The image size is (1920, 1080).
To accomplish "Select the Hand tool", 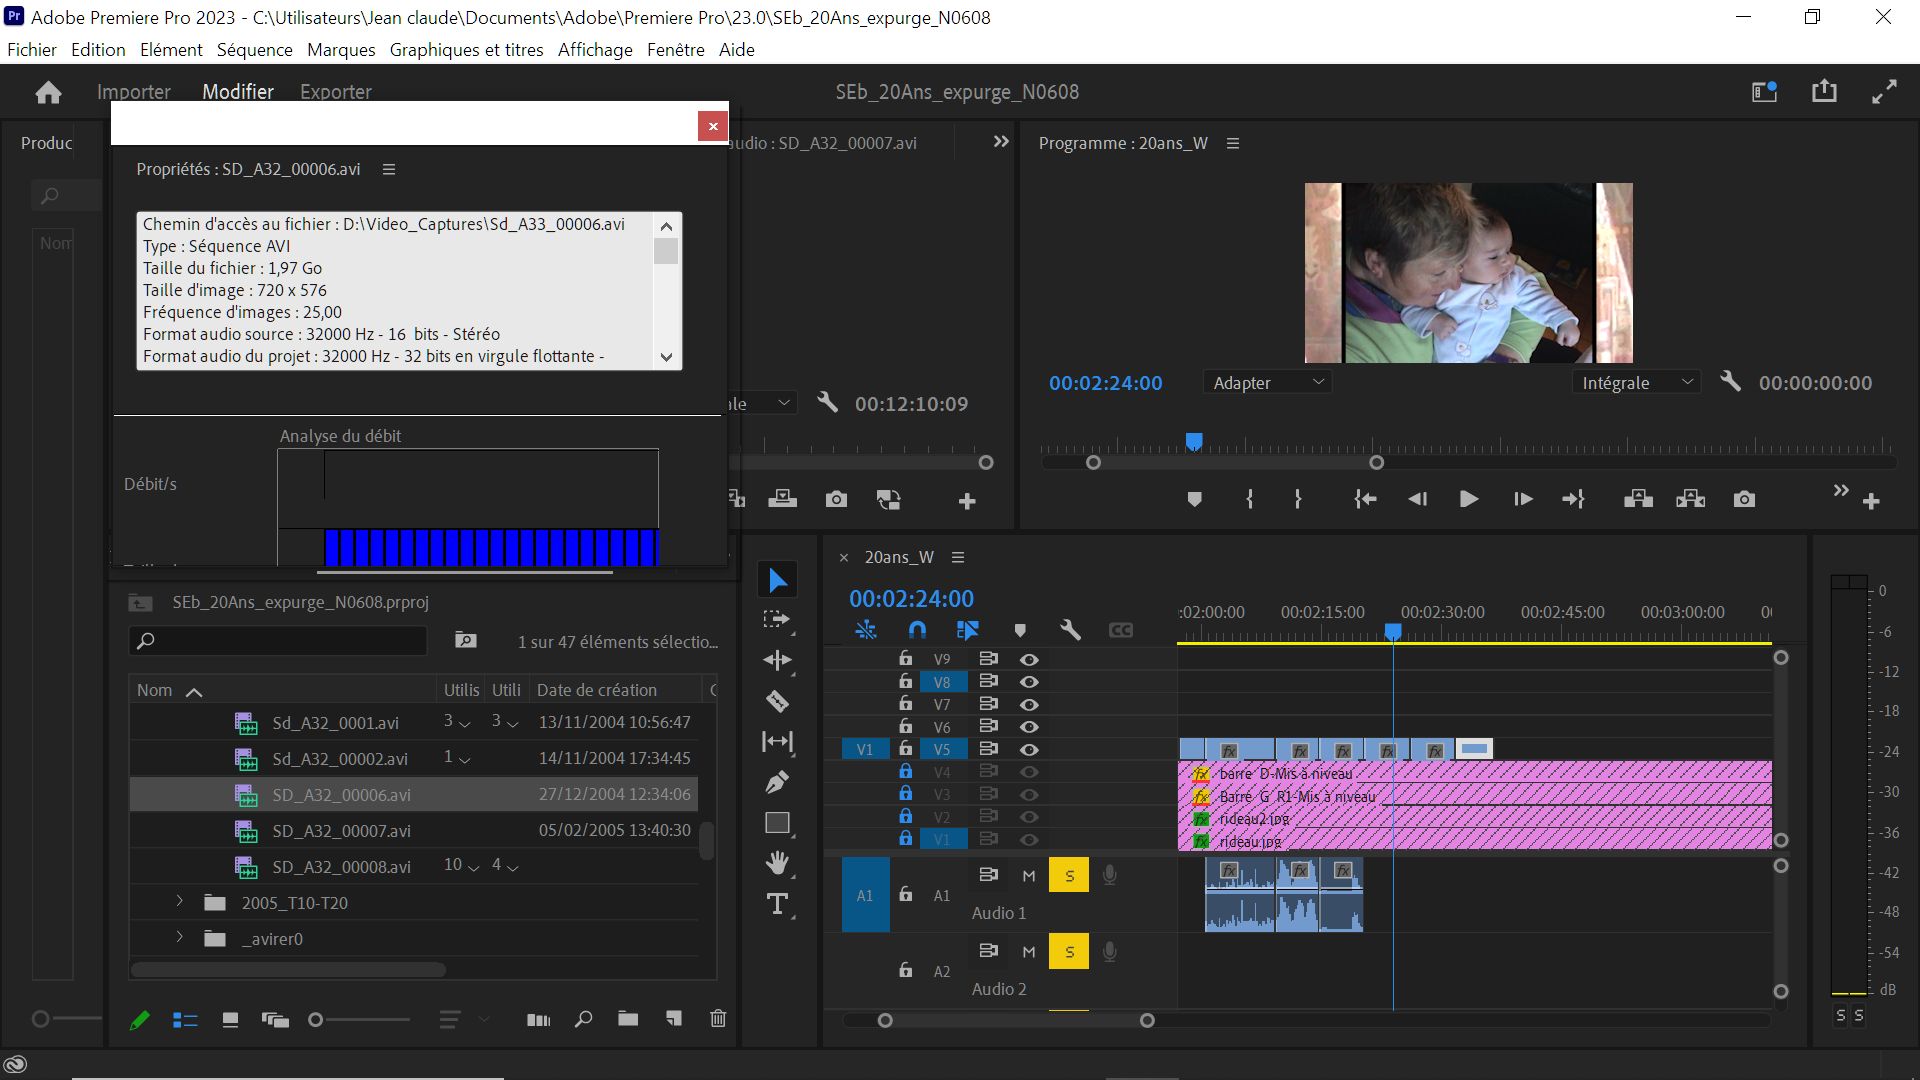I will pyautogui.click(x=777, y=862).
